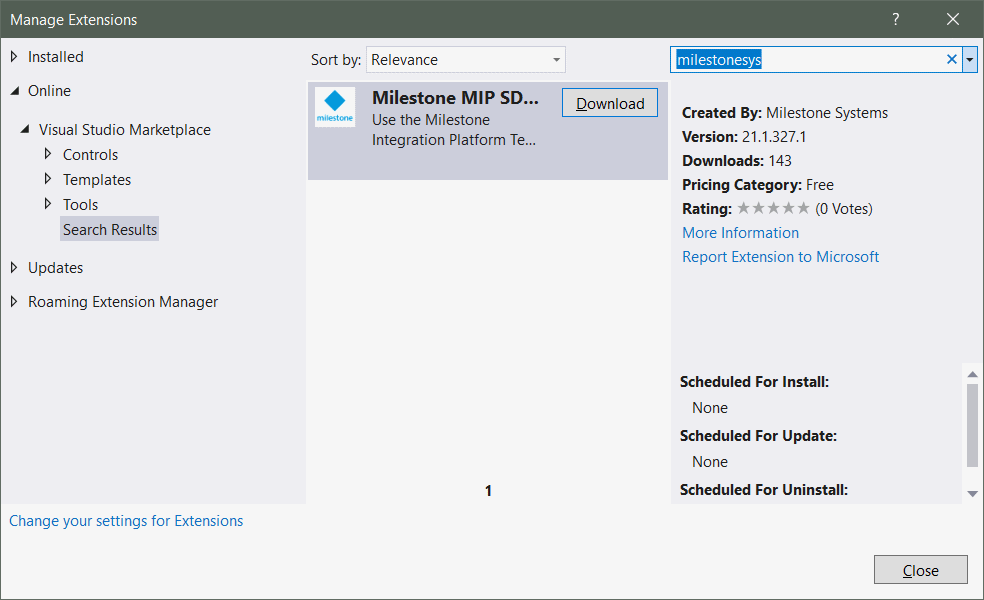Select the Installed tree item
The width and height of the screenshot is (984, 600).
[x=56, y=57]
